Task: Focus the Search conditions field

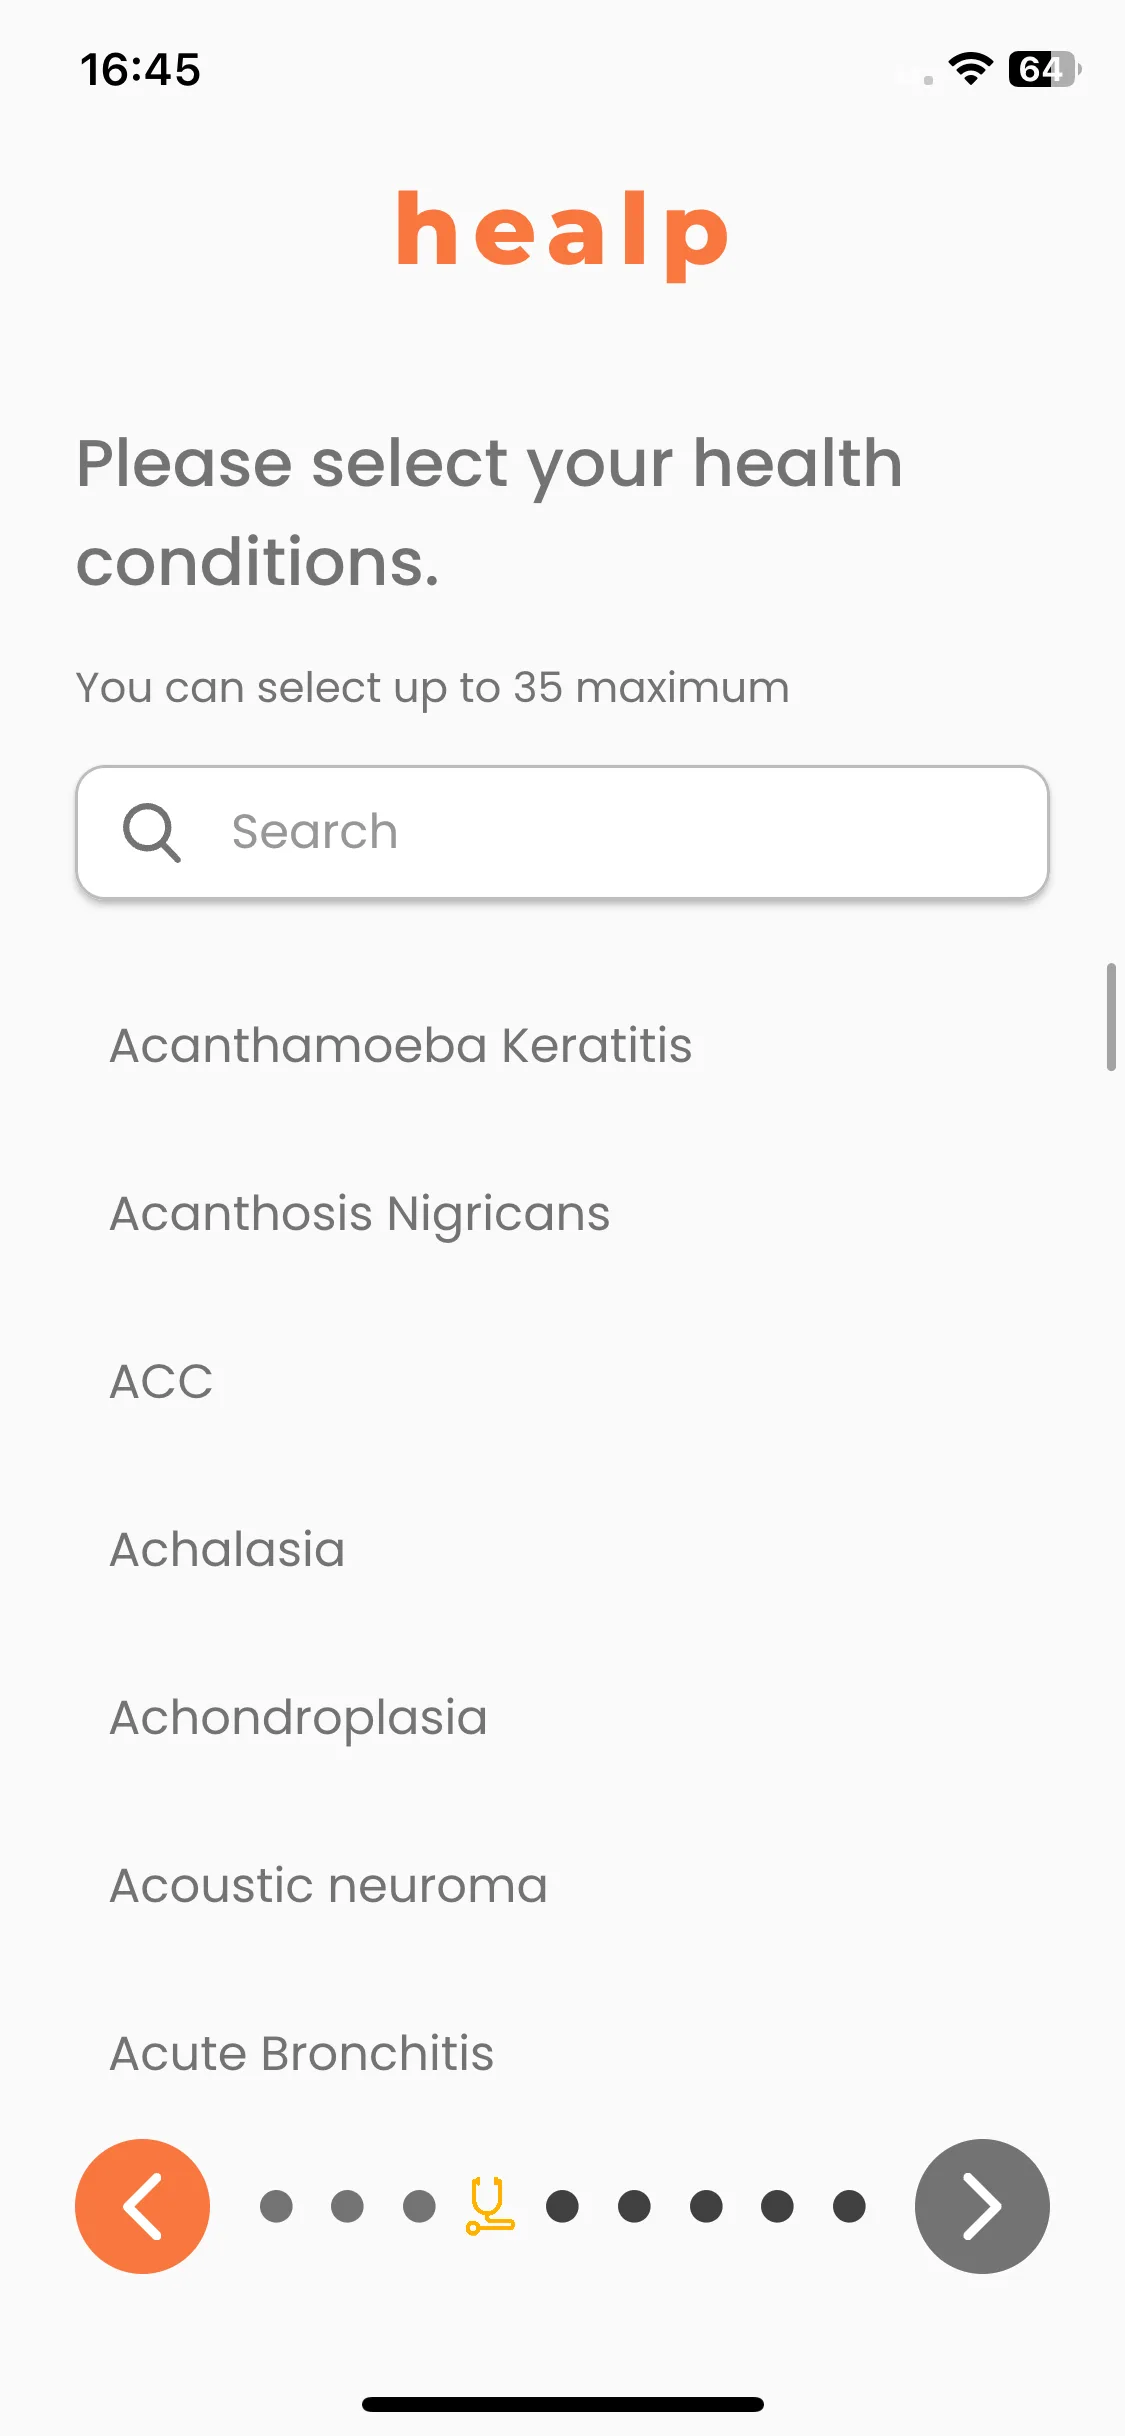Action: pos(562,832)
